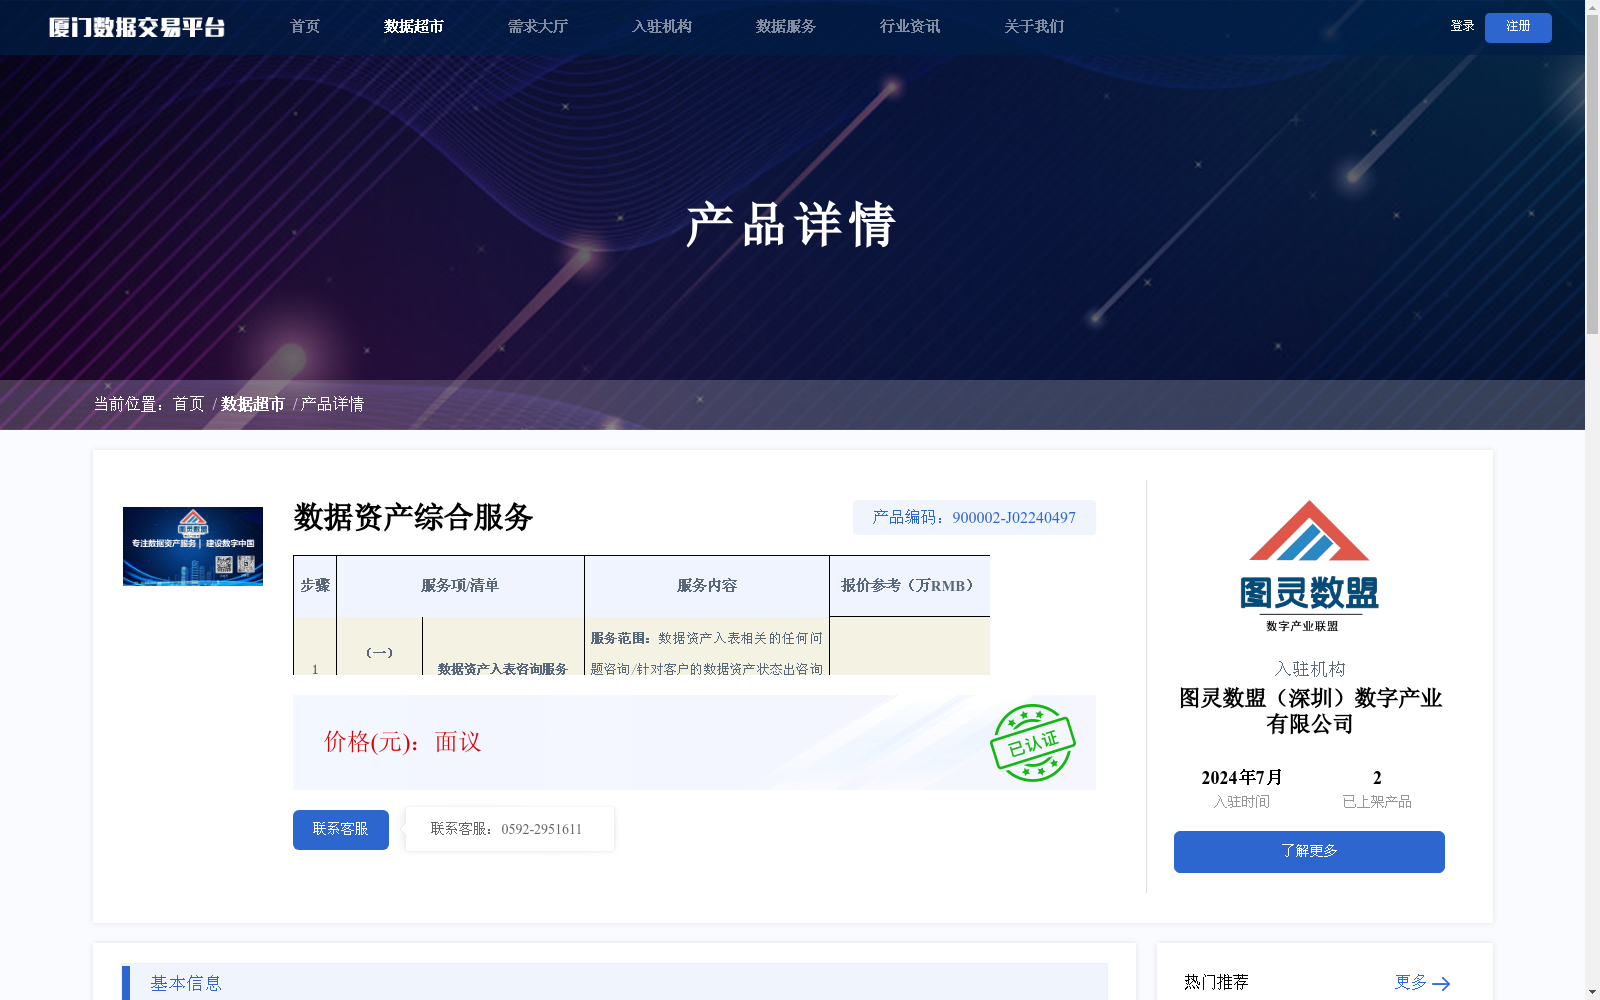Viewport: 1600px width, 1000px height.
Task: Open 入驻机构 navigation item
Action: pos(662,27)
